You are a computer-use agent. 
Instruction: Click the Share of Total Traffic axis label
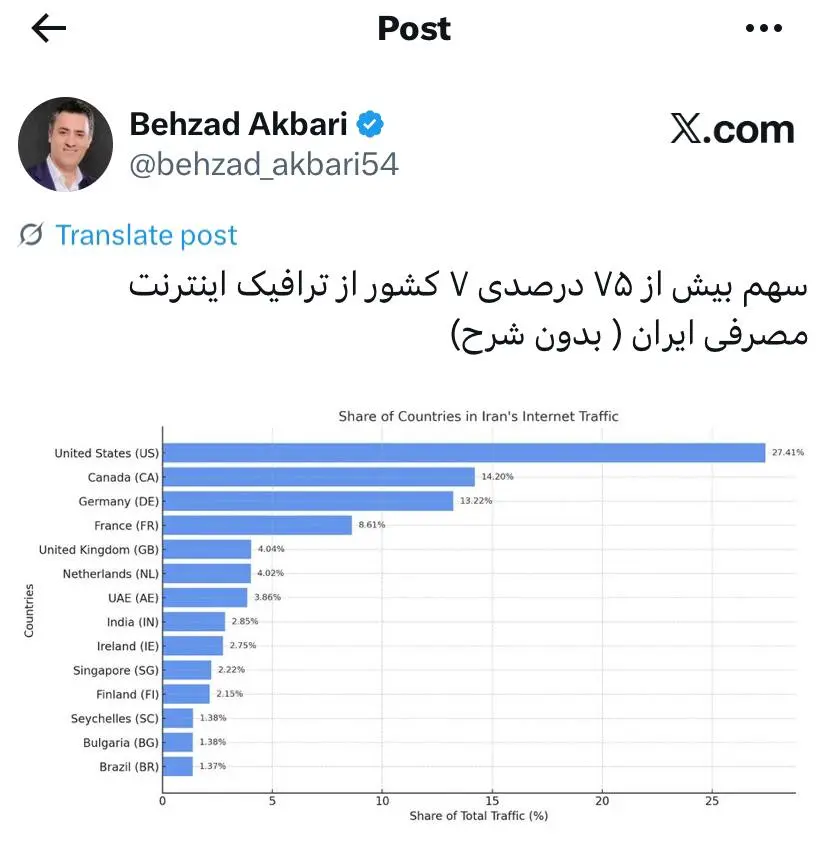click(478, 816)
